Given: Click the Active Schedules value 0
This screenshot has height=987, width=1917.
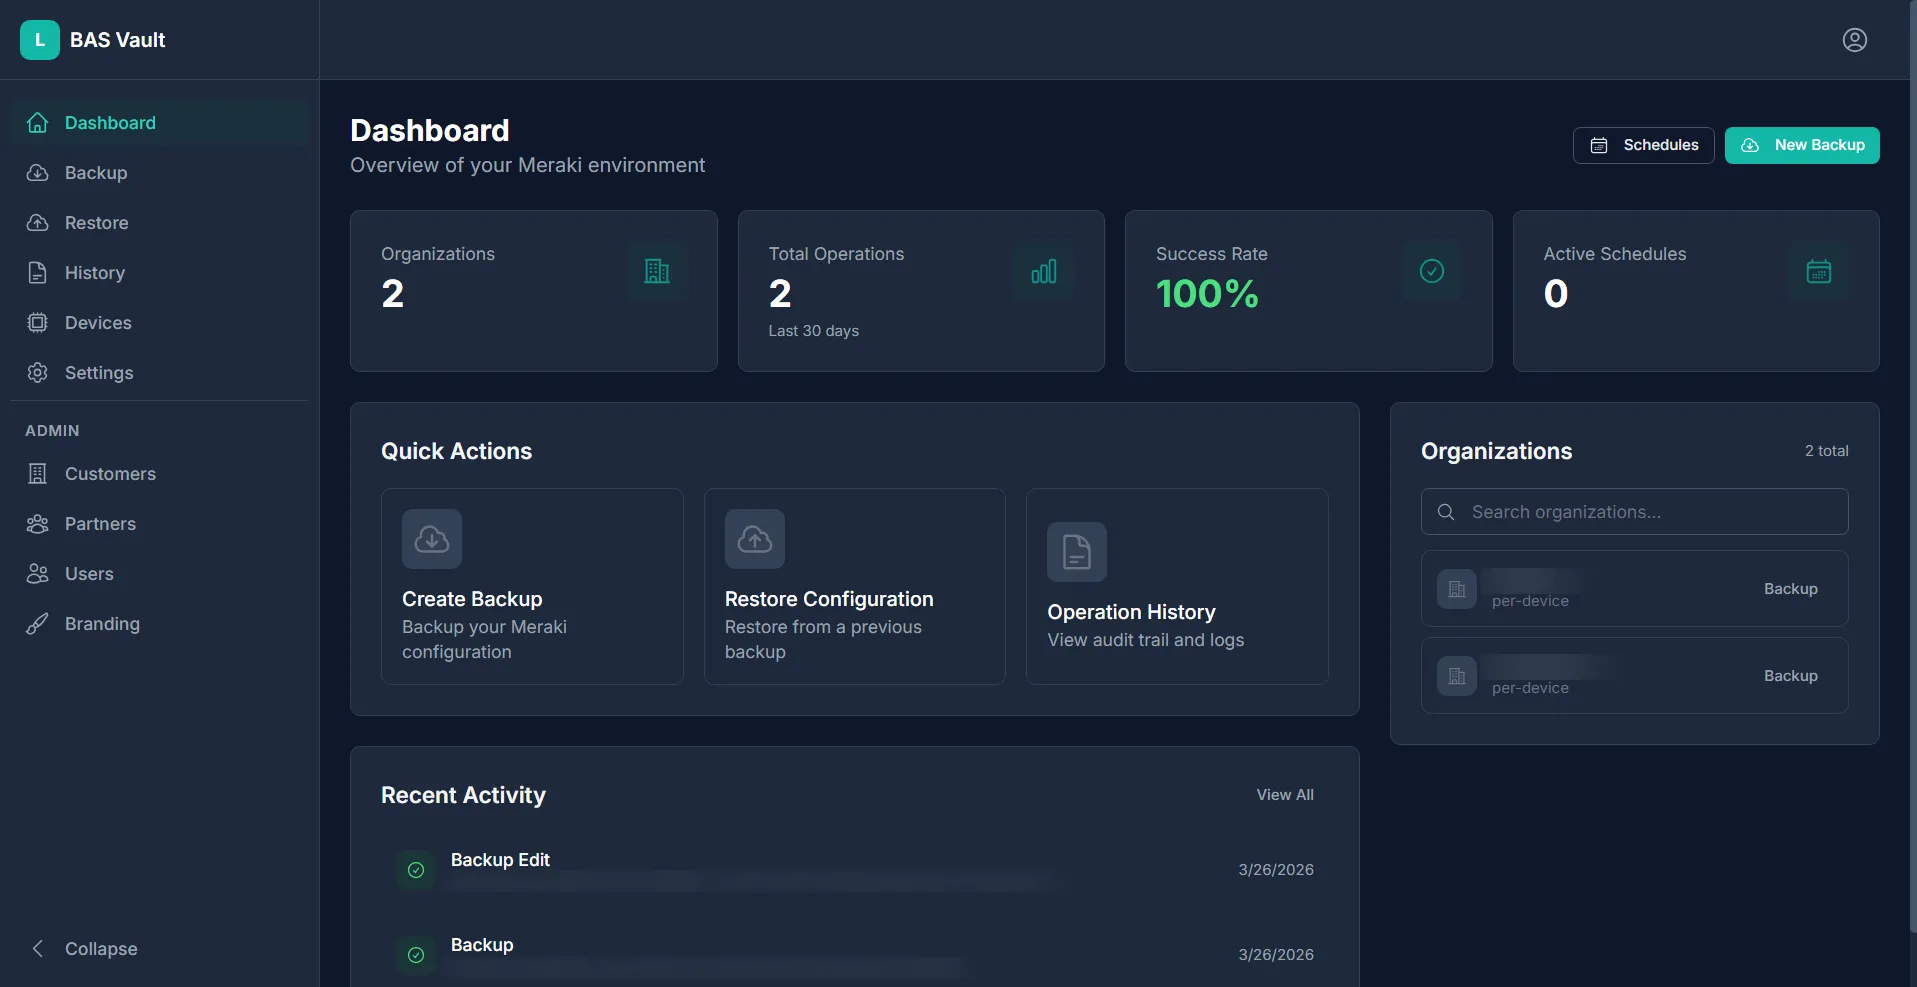Looking at the screenshot, I should coord(1556,294).
